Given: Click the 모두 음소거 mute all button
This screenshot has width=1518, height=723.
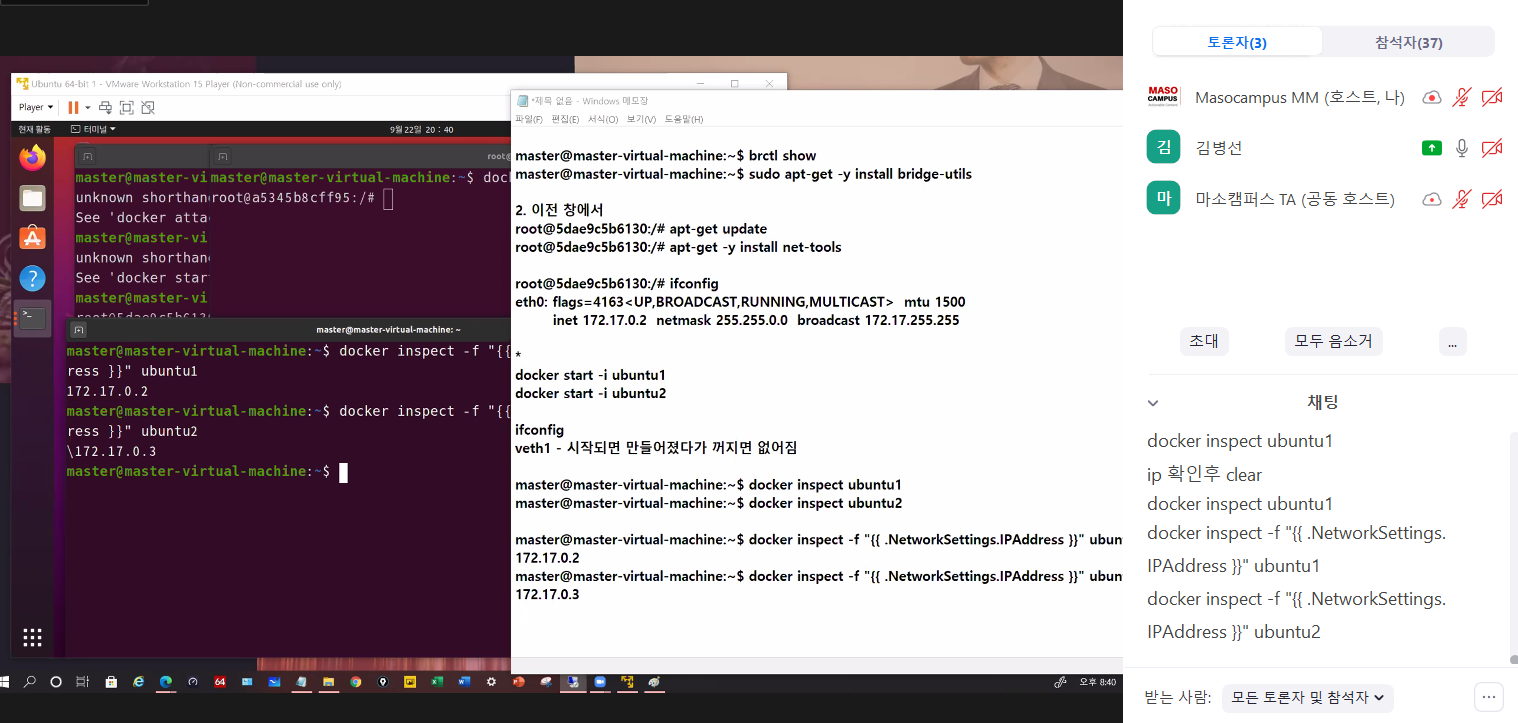Looking at the screenshot, I should [x=1333, y=341].
